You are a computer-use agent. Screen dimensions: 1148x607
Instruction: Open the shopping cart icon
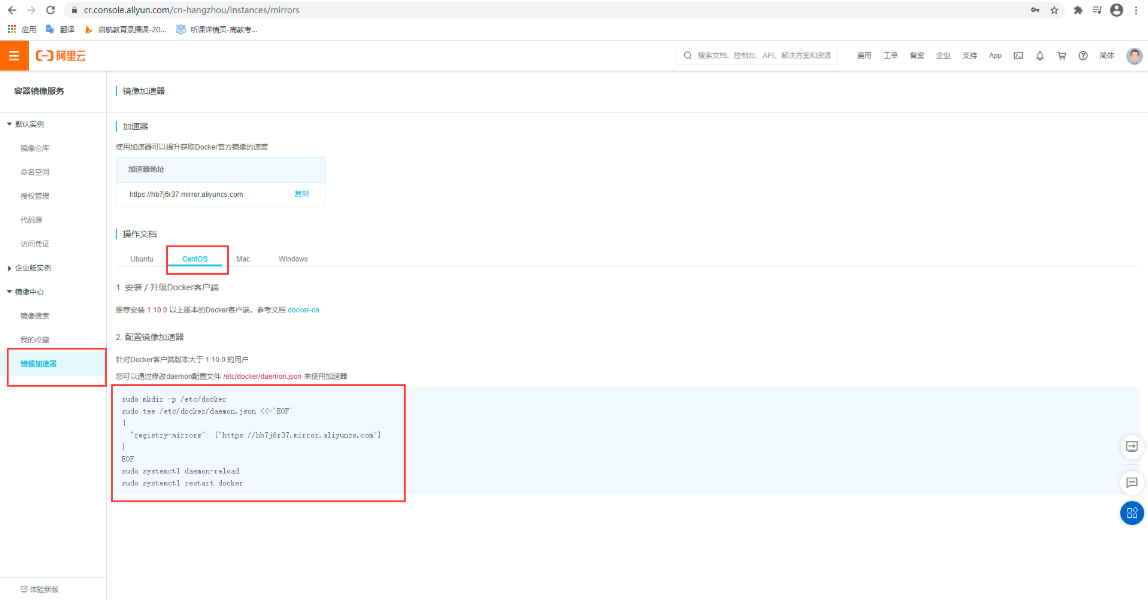point(1062,56)
